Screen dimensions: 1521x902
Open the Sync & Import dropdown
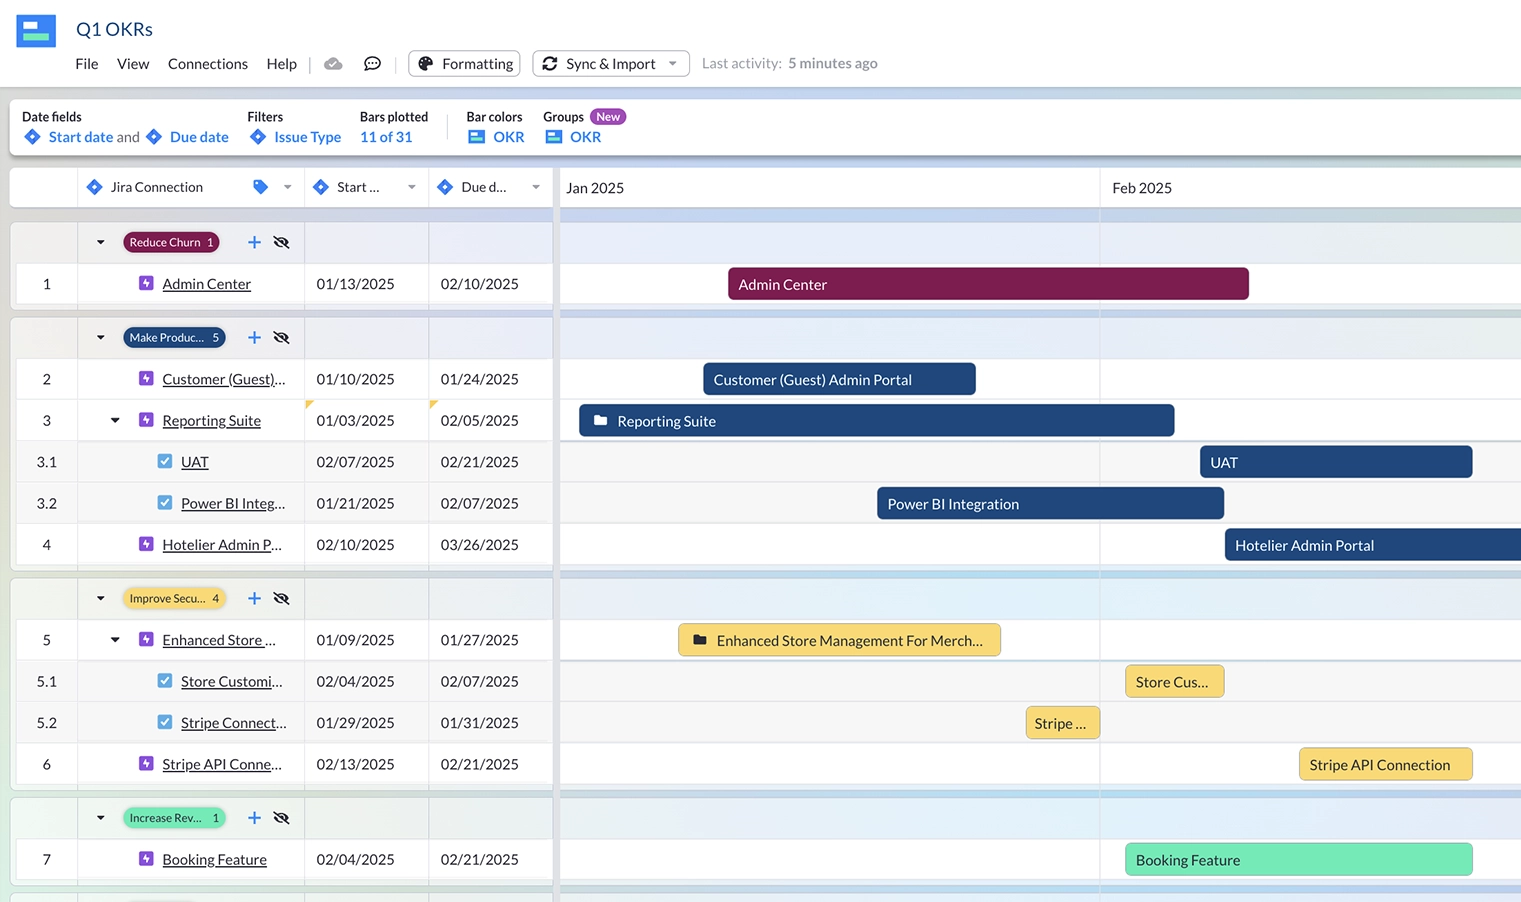coord(611,64)
